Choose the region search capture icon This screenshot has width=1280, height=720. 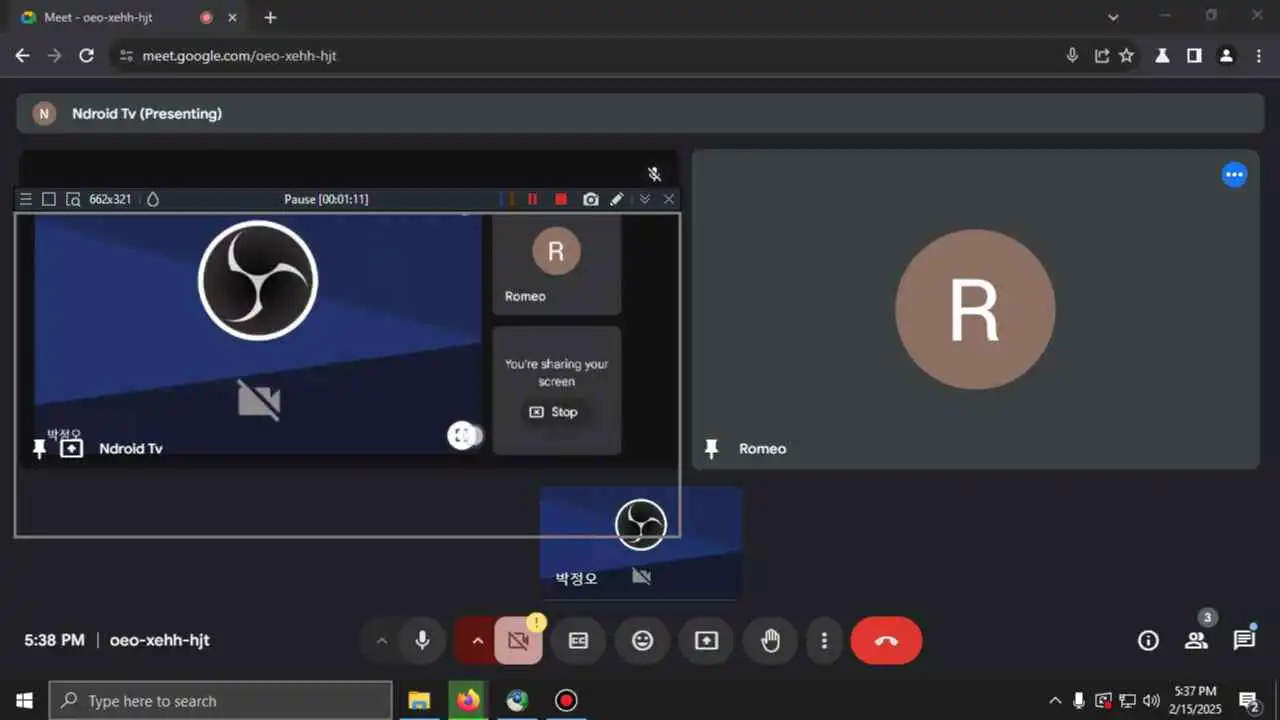click(73, 199)
